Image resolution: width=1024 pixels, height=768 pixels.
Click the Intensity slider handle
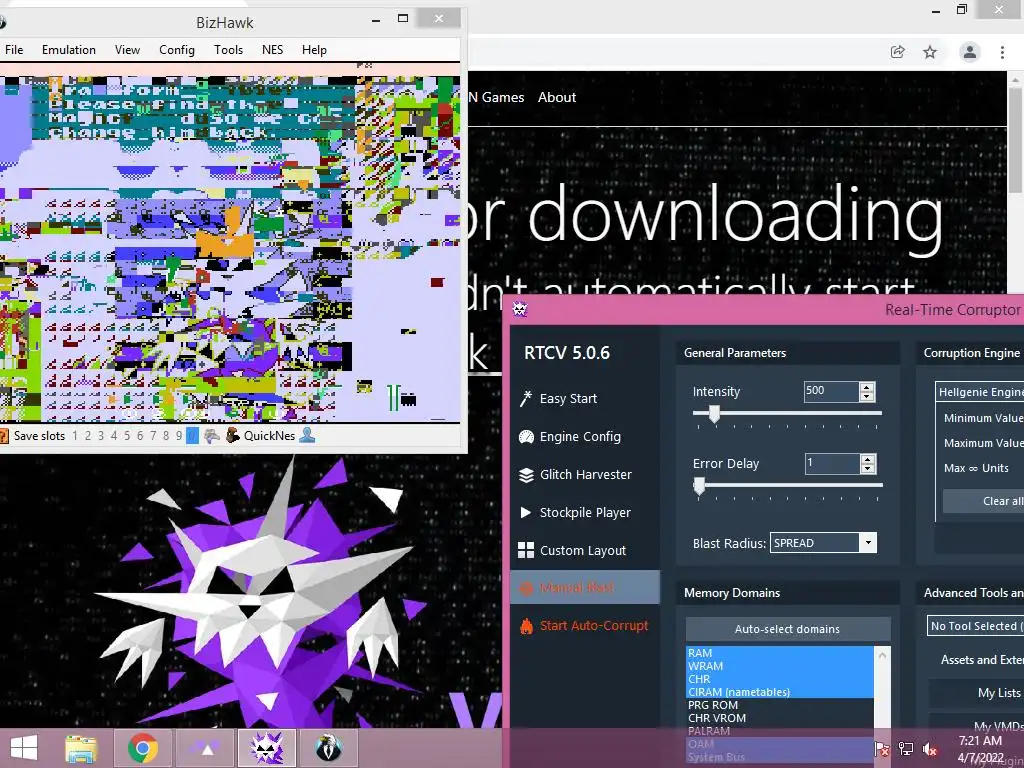714,414
